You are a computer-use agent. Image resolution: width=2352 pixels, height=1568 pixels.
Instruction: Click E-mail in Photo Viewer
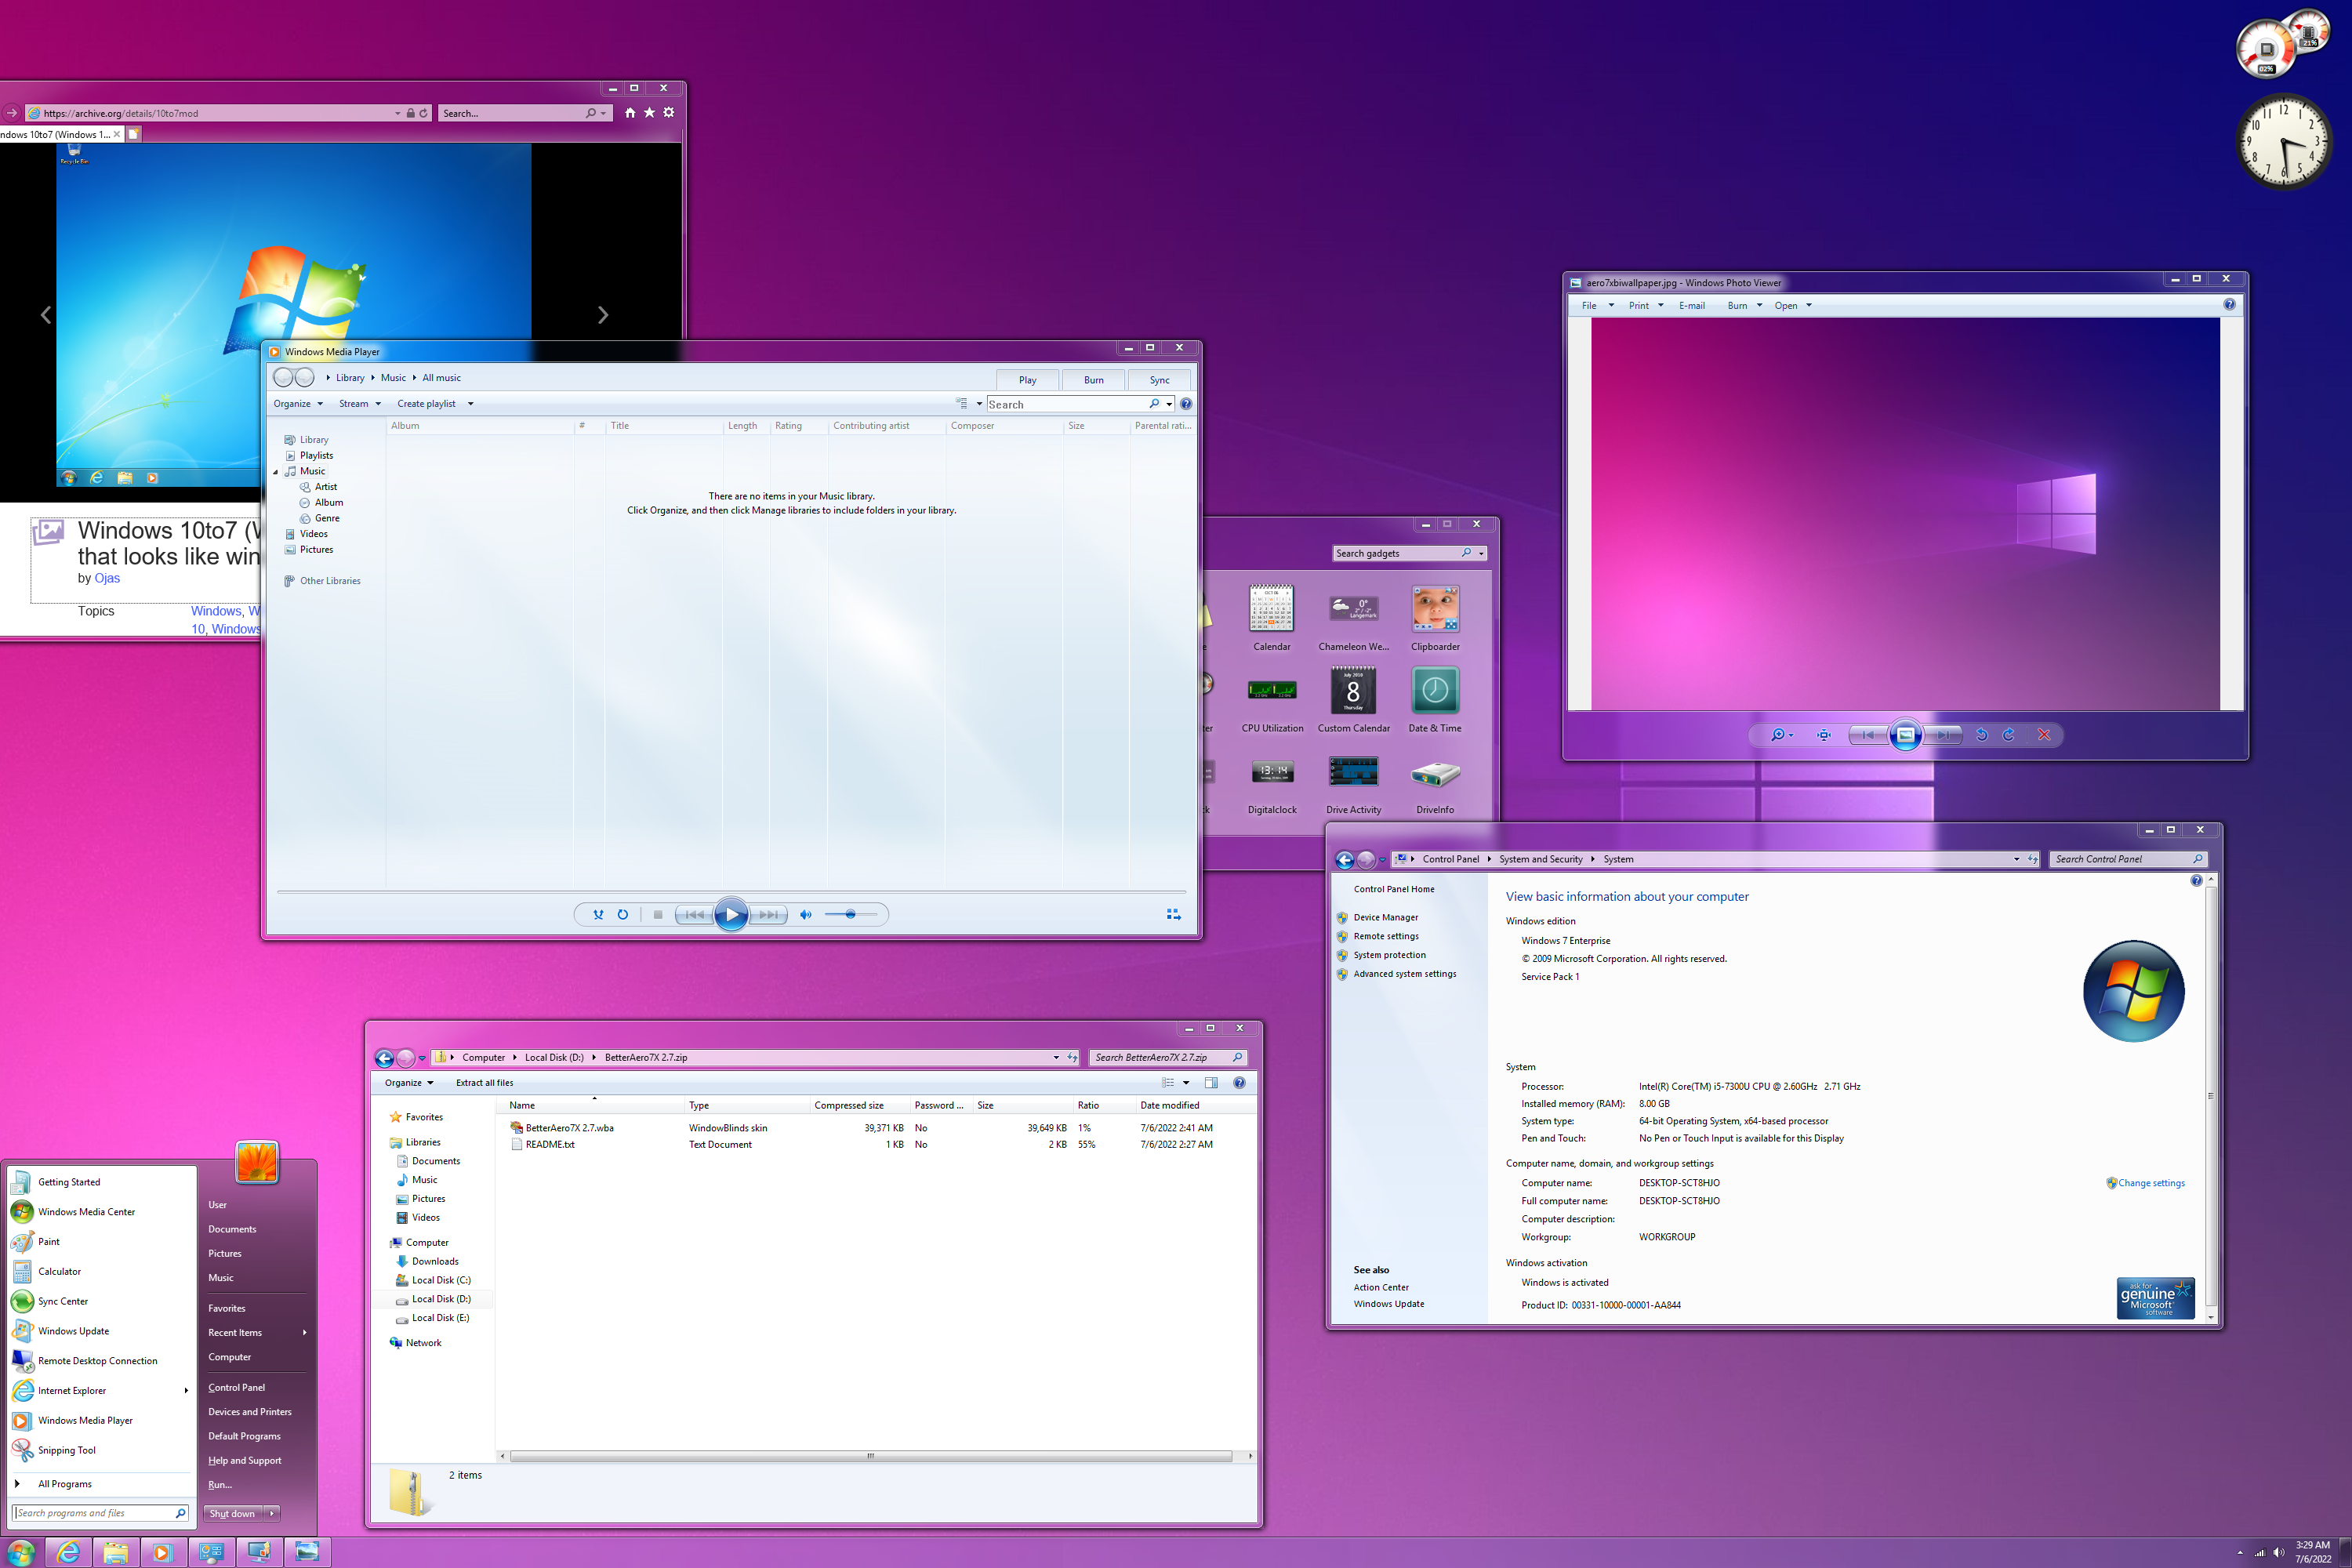[x=1692, y=306]
